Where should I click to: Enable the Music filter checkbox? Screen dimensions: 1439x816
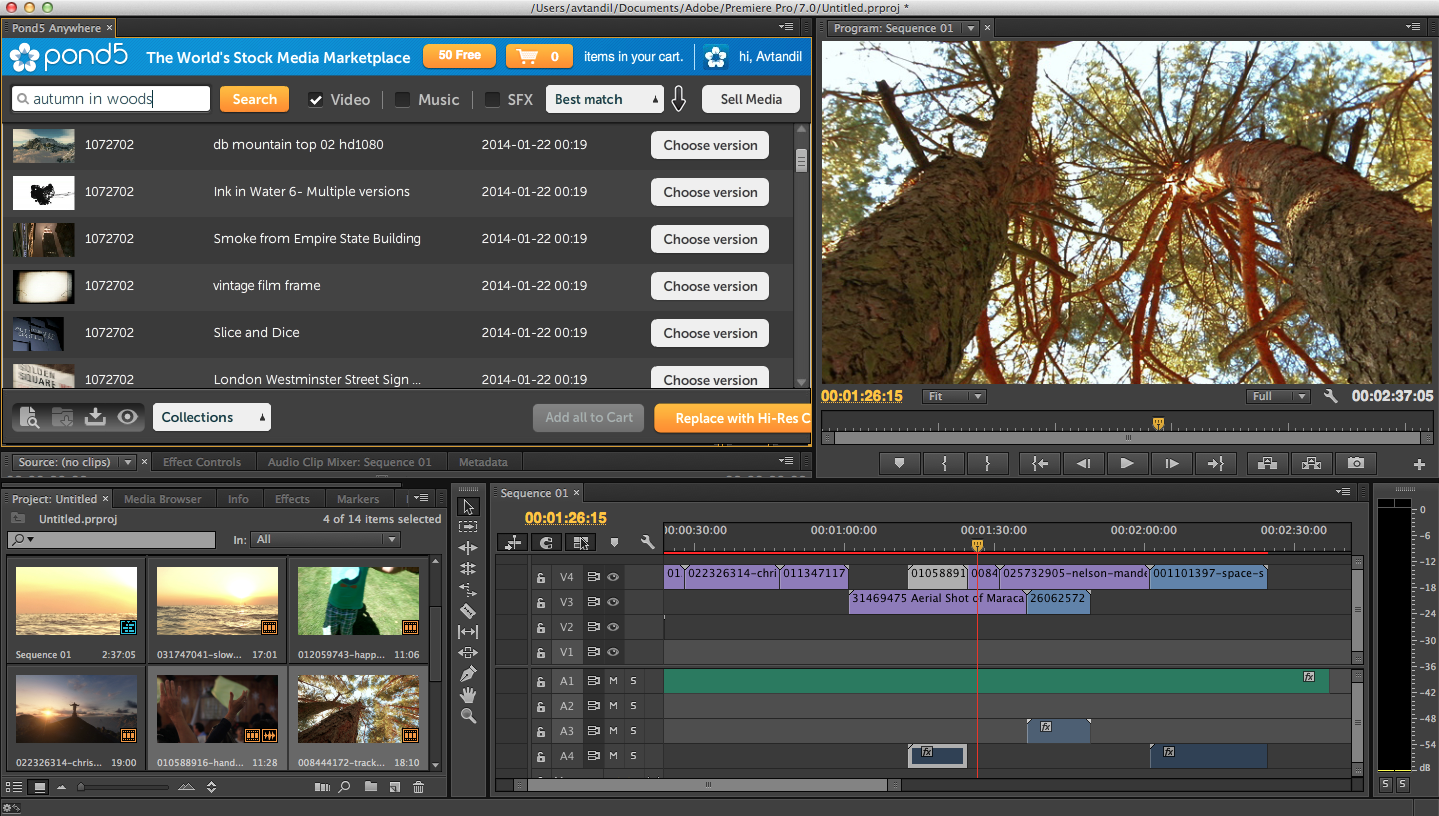402,100
